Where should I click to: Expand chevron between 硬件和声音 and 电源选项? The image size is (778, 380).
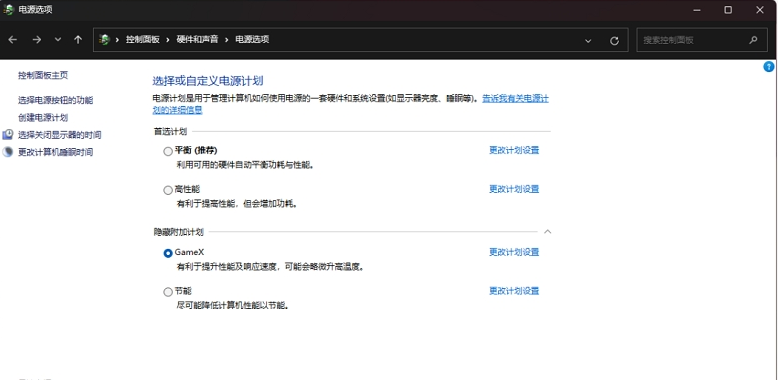click(x=227, y=40)
